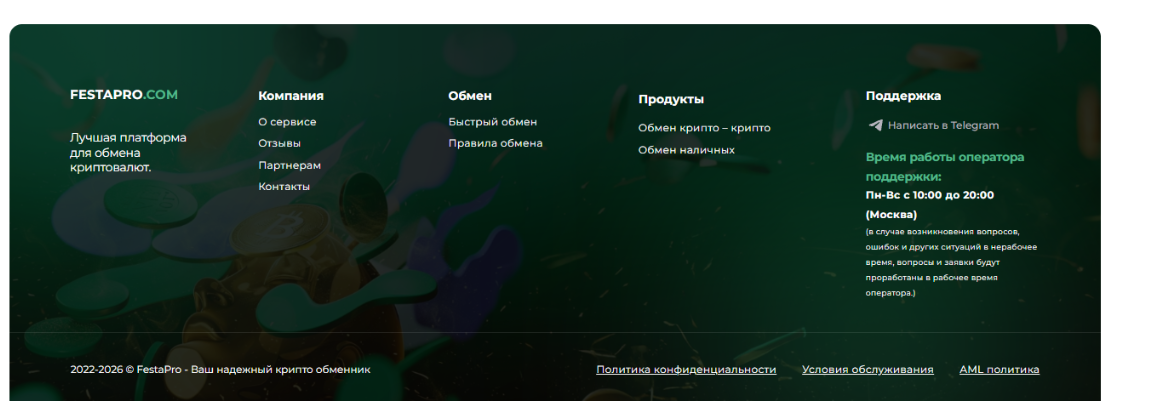View Правила обмена link
This screenshot has height=401, width=1154.
[x=495, y=143]
